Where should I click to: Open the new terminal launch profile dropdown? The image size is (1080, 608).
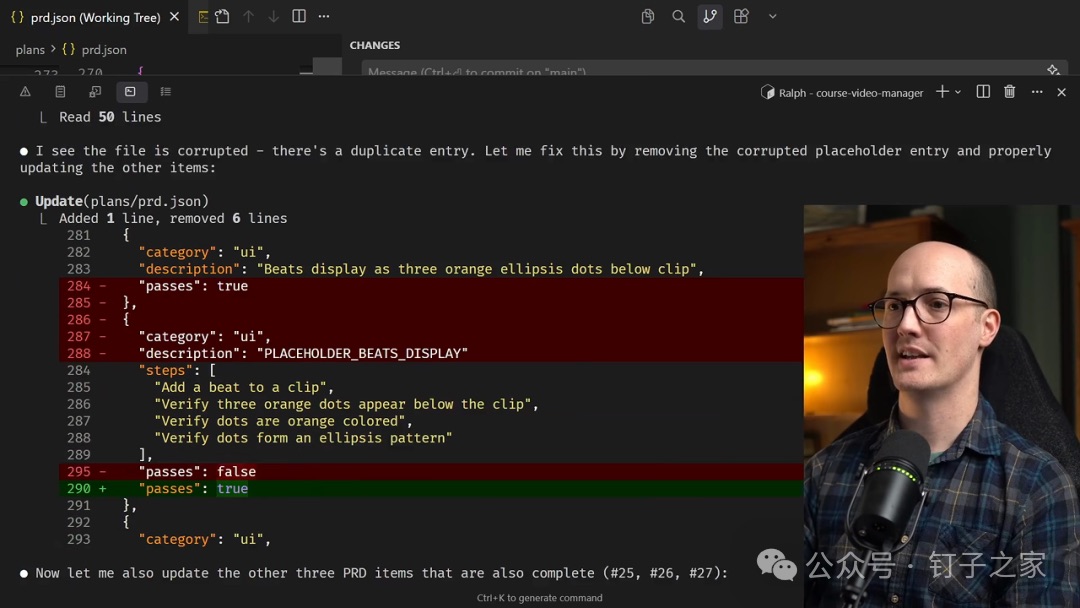pyautogui.click(x=957, y=92)
